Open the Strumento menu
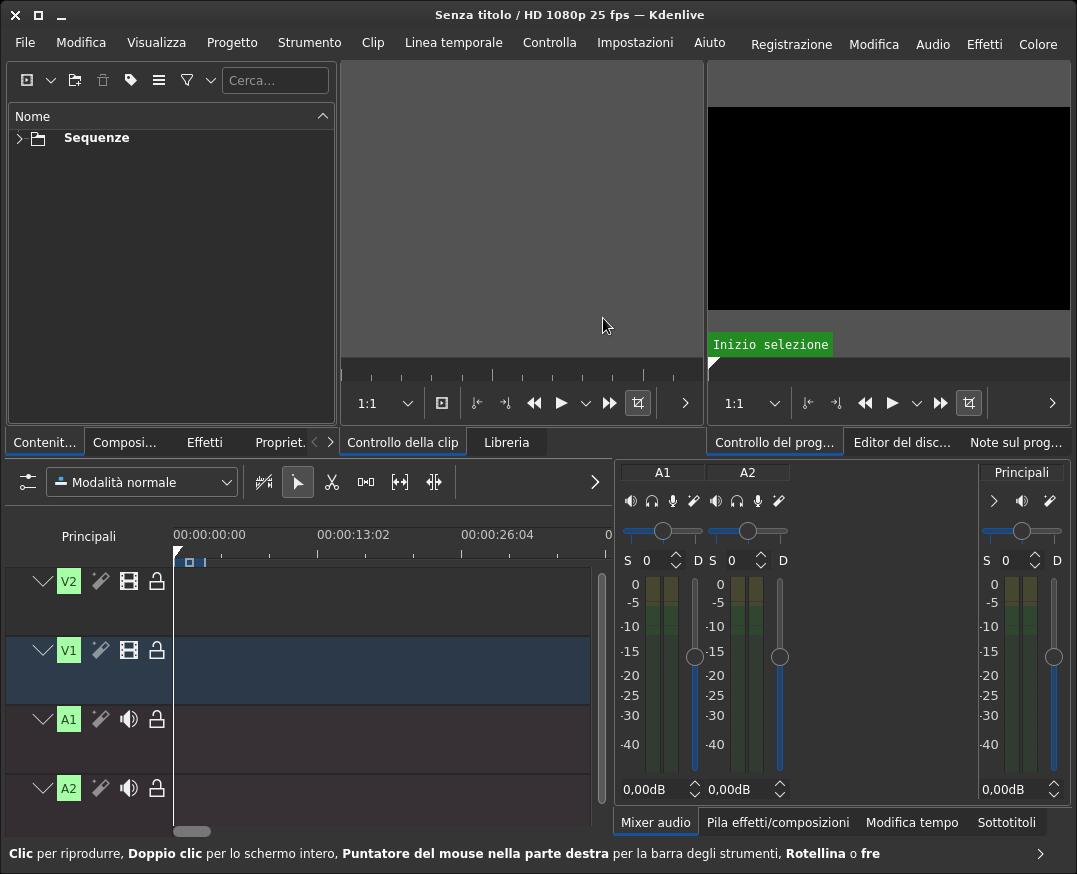The height and width of the screenshot is (874, 1077). point(309,43)
